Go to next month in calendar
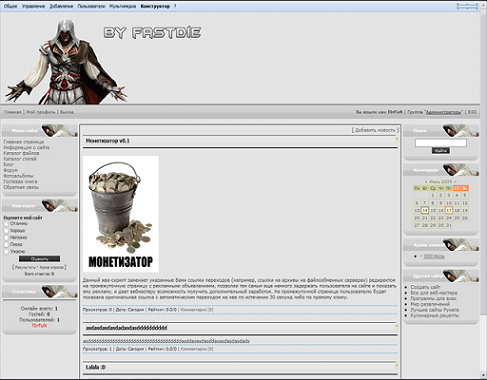This screenshot has width=487, height=380. [455, 182]
